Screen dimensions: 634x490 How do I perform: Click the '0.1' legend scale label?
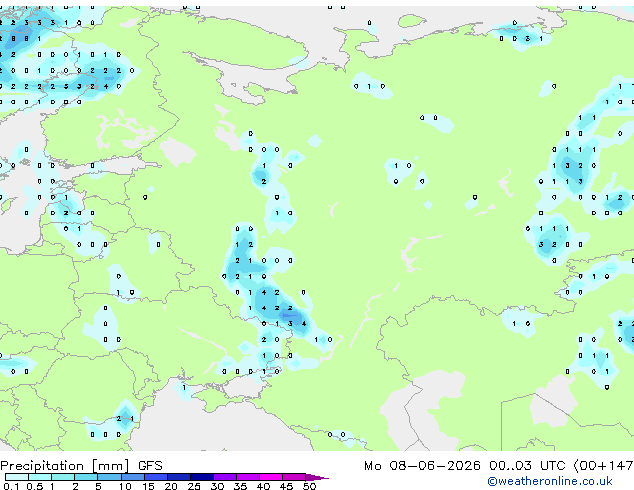point(11,486)
